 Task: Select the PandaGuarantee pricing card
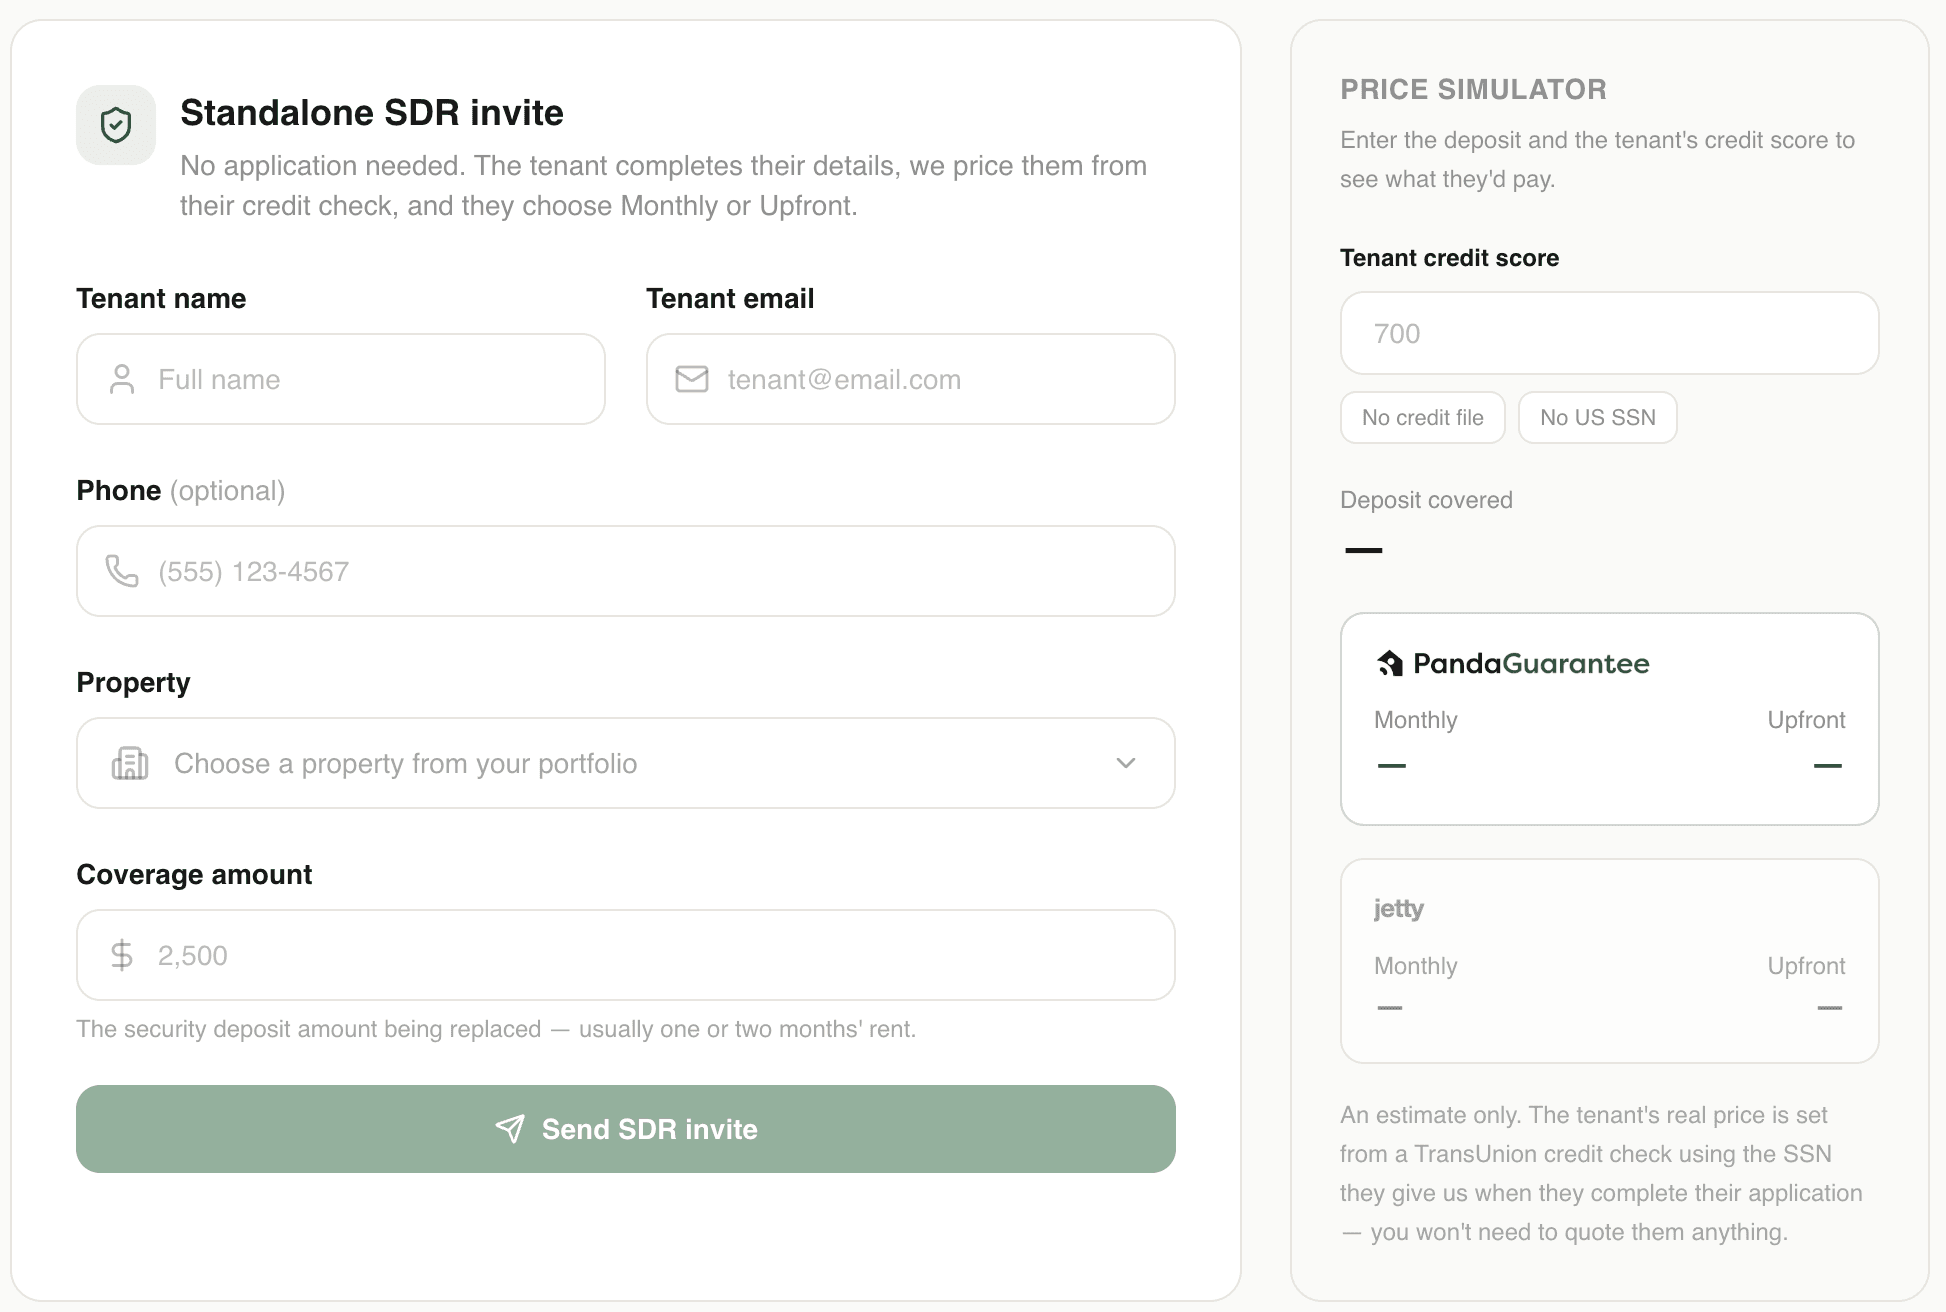1610,719
